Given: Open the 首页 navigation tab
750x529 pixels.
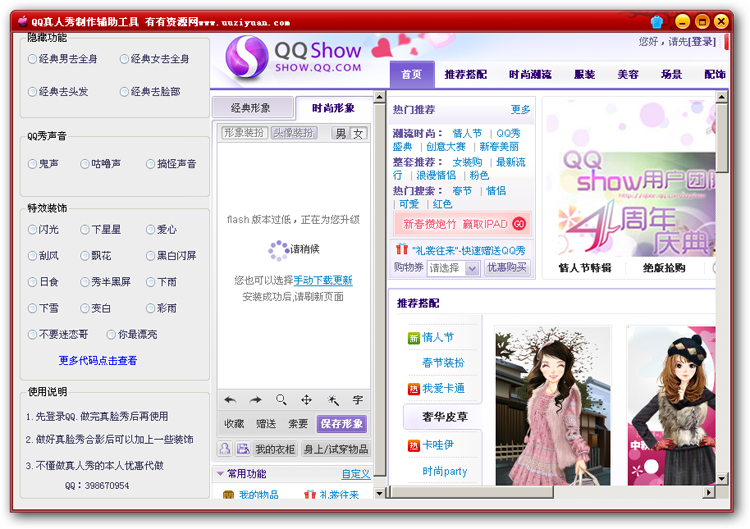Looking at the screenshot, I should pos(412,74).
